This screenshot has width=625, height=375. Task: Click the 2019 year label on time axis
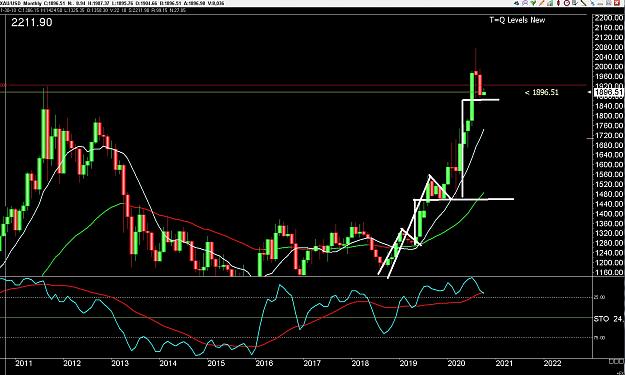[408, 363]
